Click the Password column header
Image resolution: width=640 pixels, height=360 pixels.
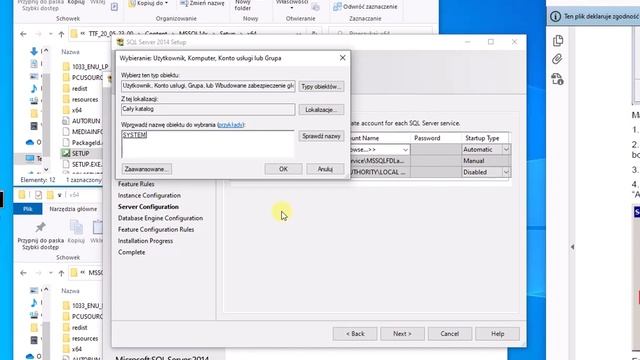(427, 138)
